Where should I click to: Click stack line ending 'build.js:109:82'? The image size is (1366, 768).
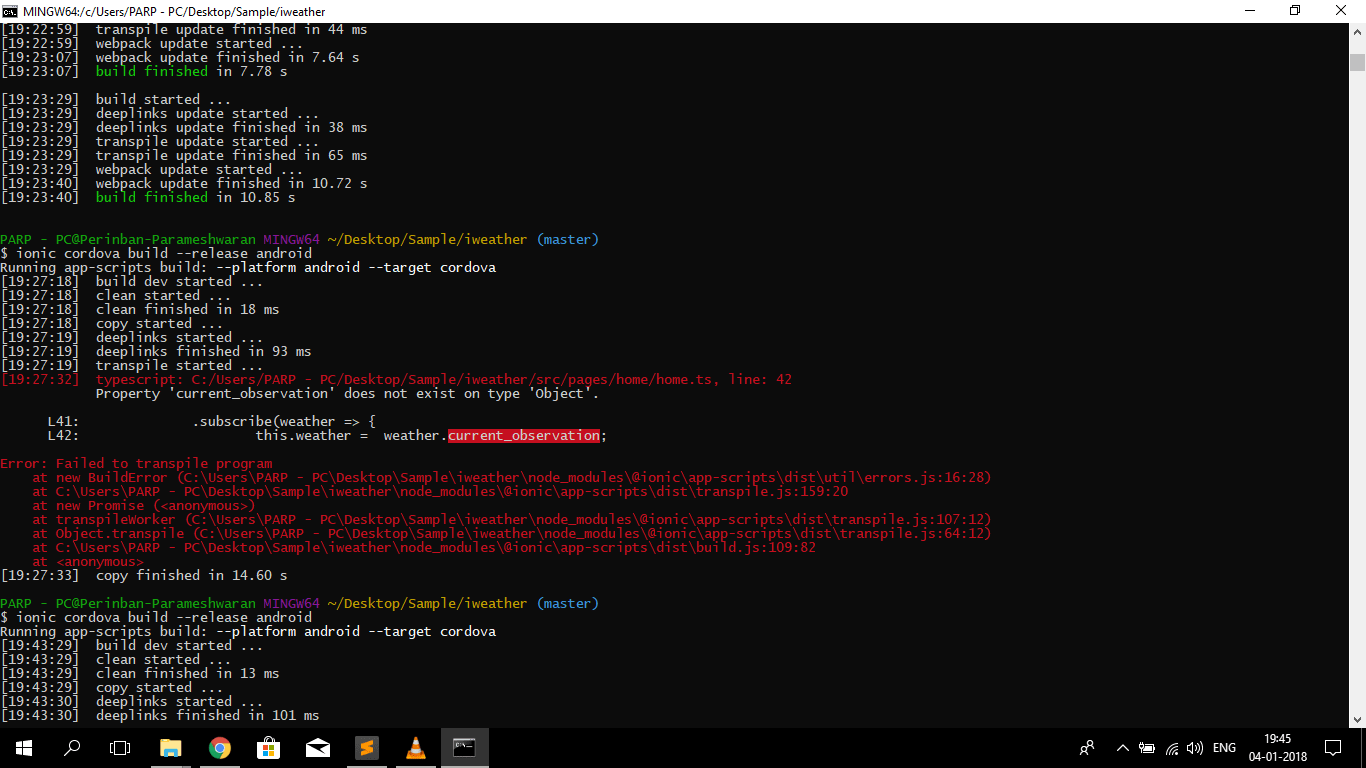click(424, 548)
